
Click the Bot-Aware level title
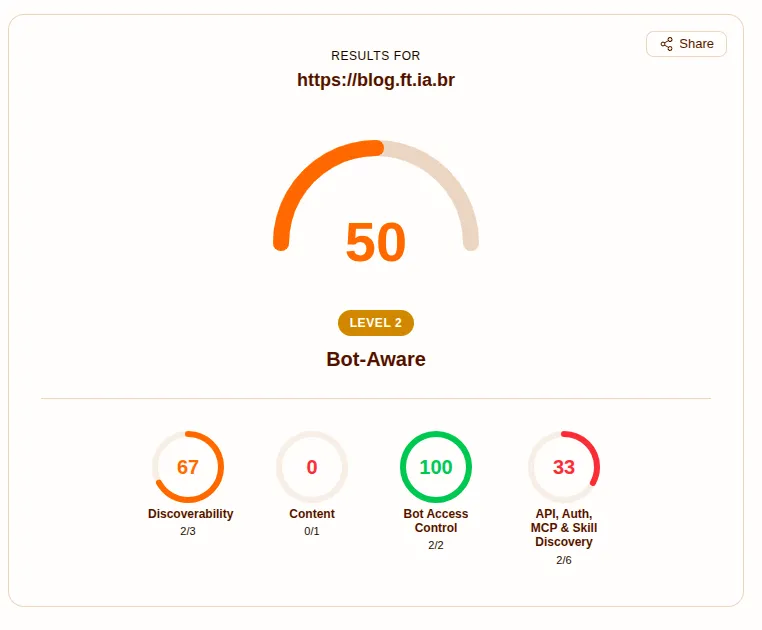[376, 359]
